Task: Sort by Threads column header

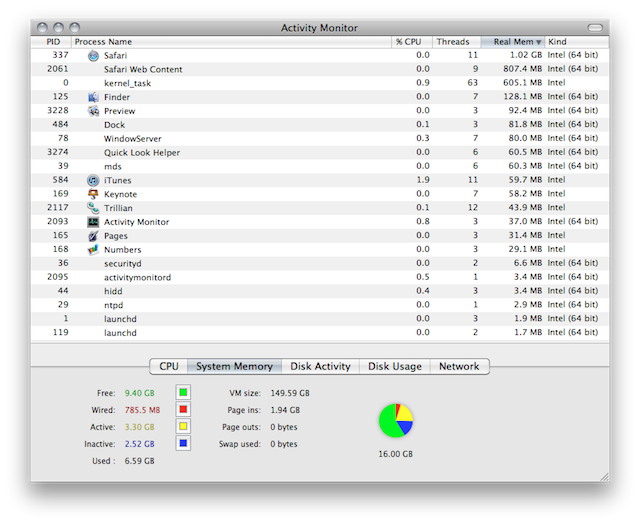Action: click(x=457, y=42)
